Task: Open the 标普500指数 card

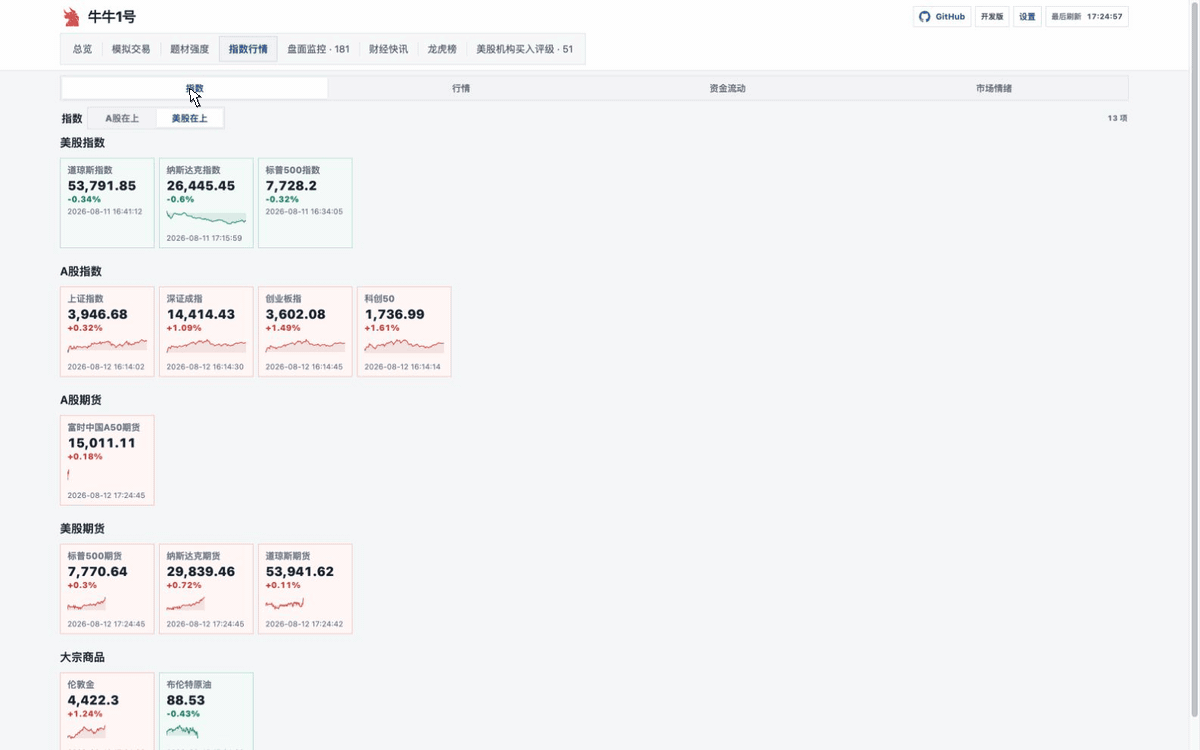Action: 305,203
